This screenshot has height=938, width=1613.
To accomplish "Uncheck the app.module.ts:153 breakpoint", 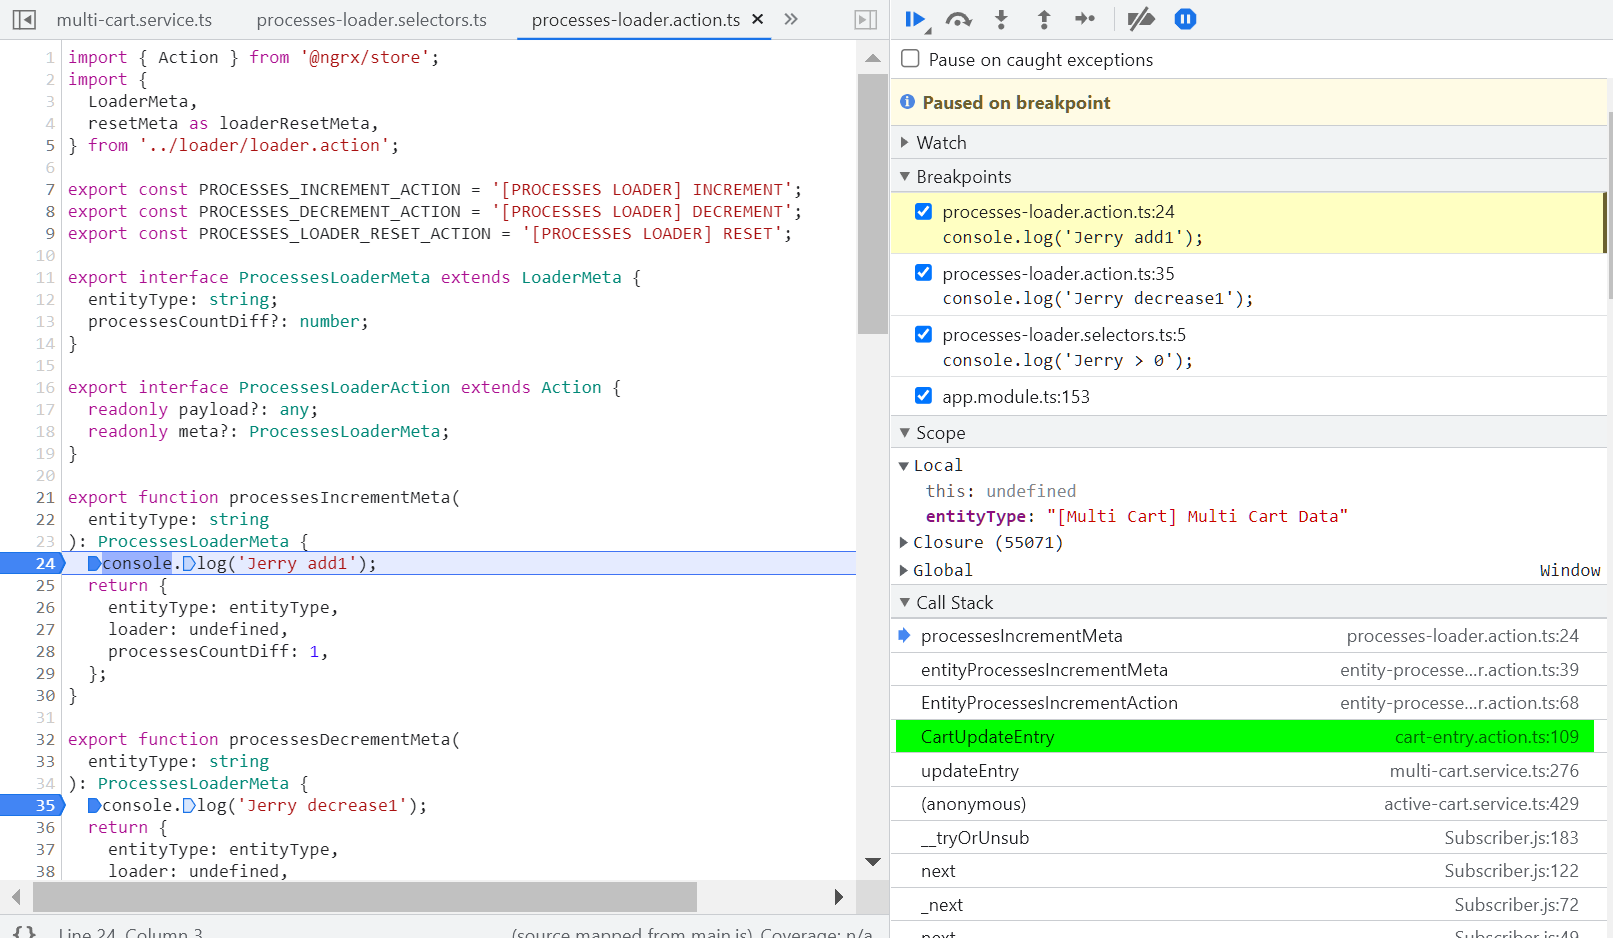I will (x=923, y=396).
